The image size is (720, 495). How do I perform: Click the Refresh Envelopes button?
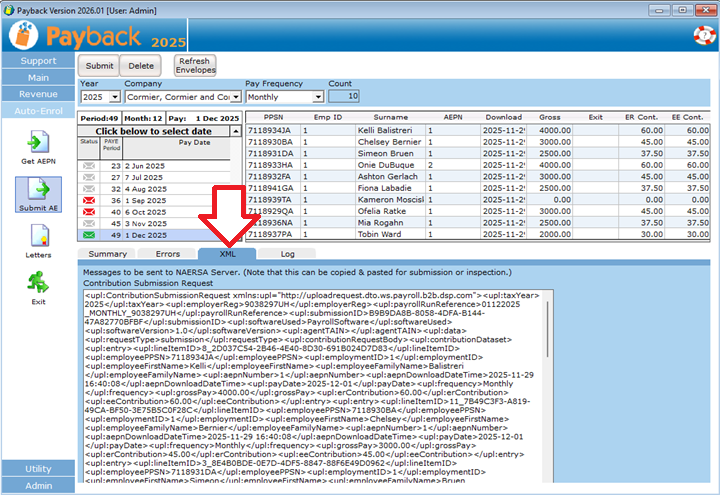[x=195, y=65]
